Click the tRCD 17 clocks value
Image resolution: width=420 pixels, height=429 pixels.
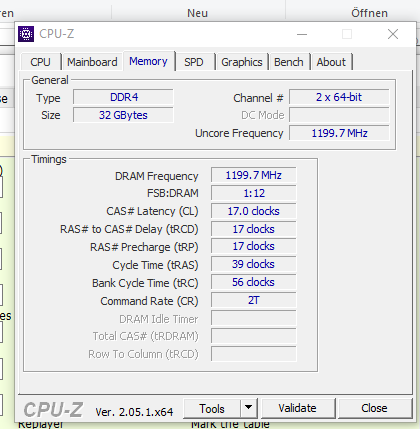[254, 229]
